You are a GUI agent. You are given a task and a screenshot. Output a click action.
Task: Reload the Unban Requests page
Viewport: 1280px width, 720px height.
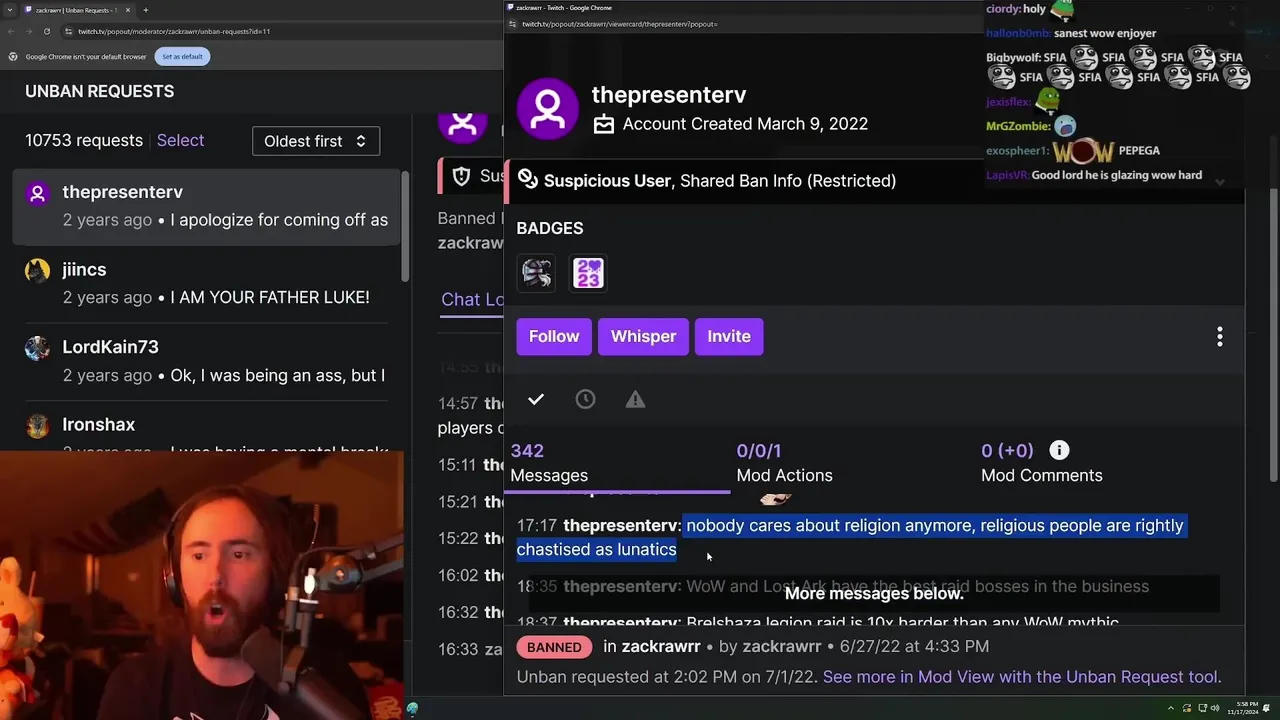pos(47,31)
